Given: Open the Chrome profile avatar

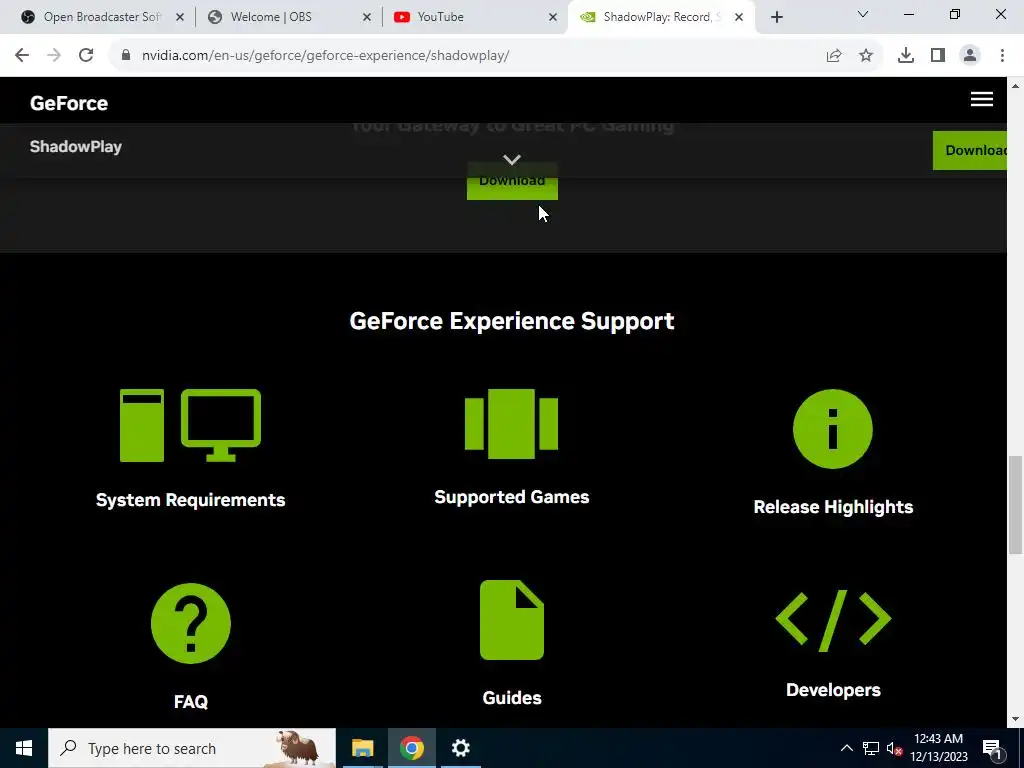Looking at the screenshot, I should point(970,56).
